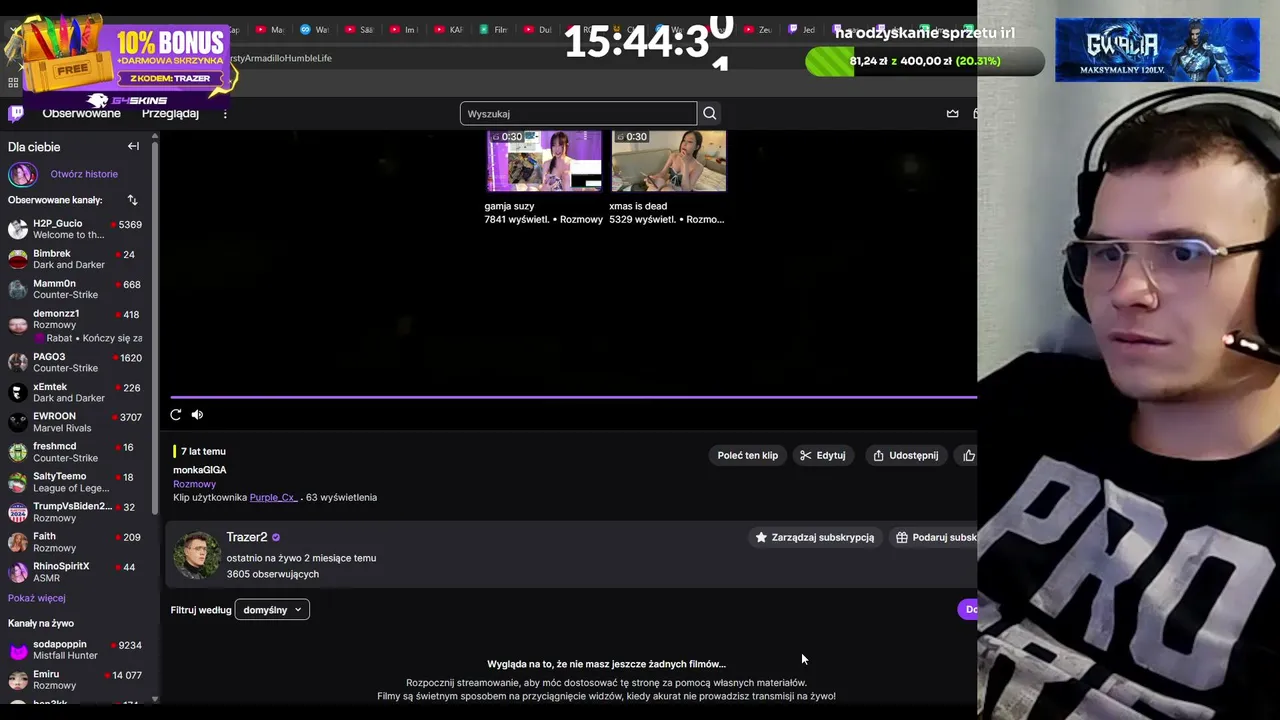Open demonzz1's channel avatar
Screen dimensions: 1280x720
pyautogui.click(x=18, y=324)
